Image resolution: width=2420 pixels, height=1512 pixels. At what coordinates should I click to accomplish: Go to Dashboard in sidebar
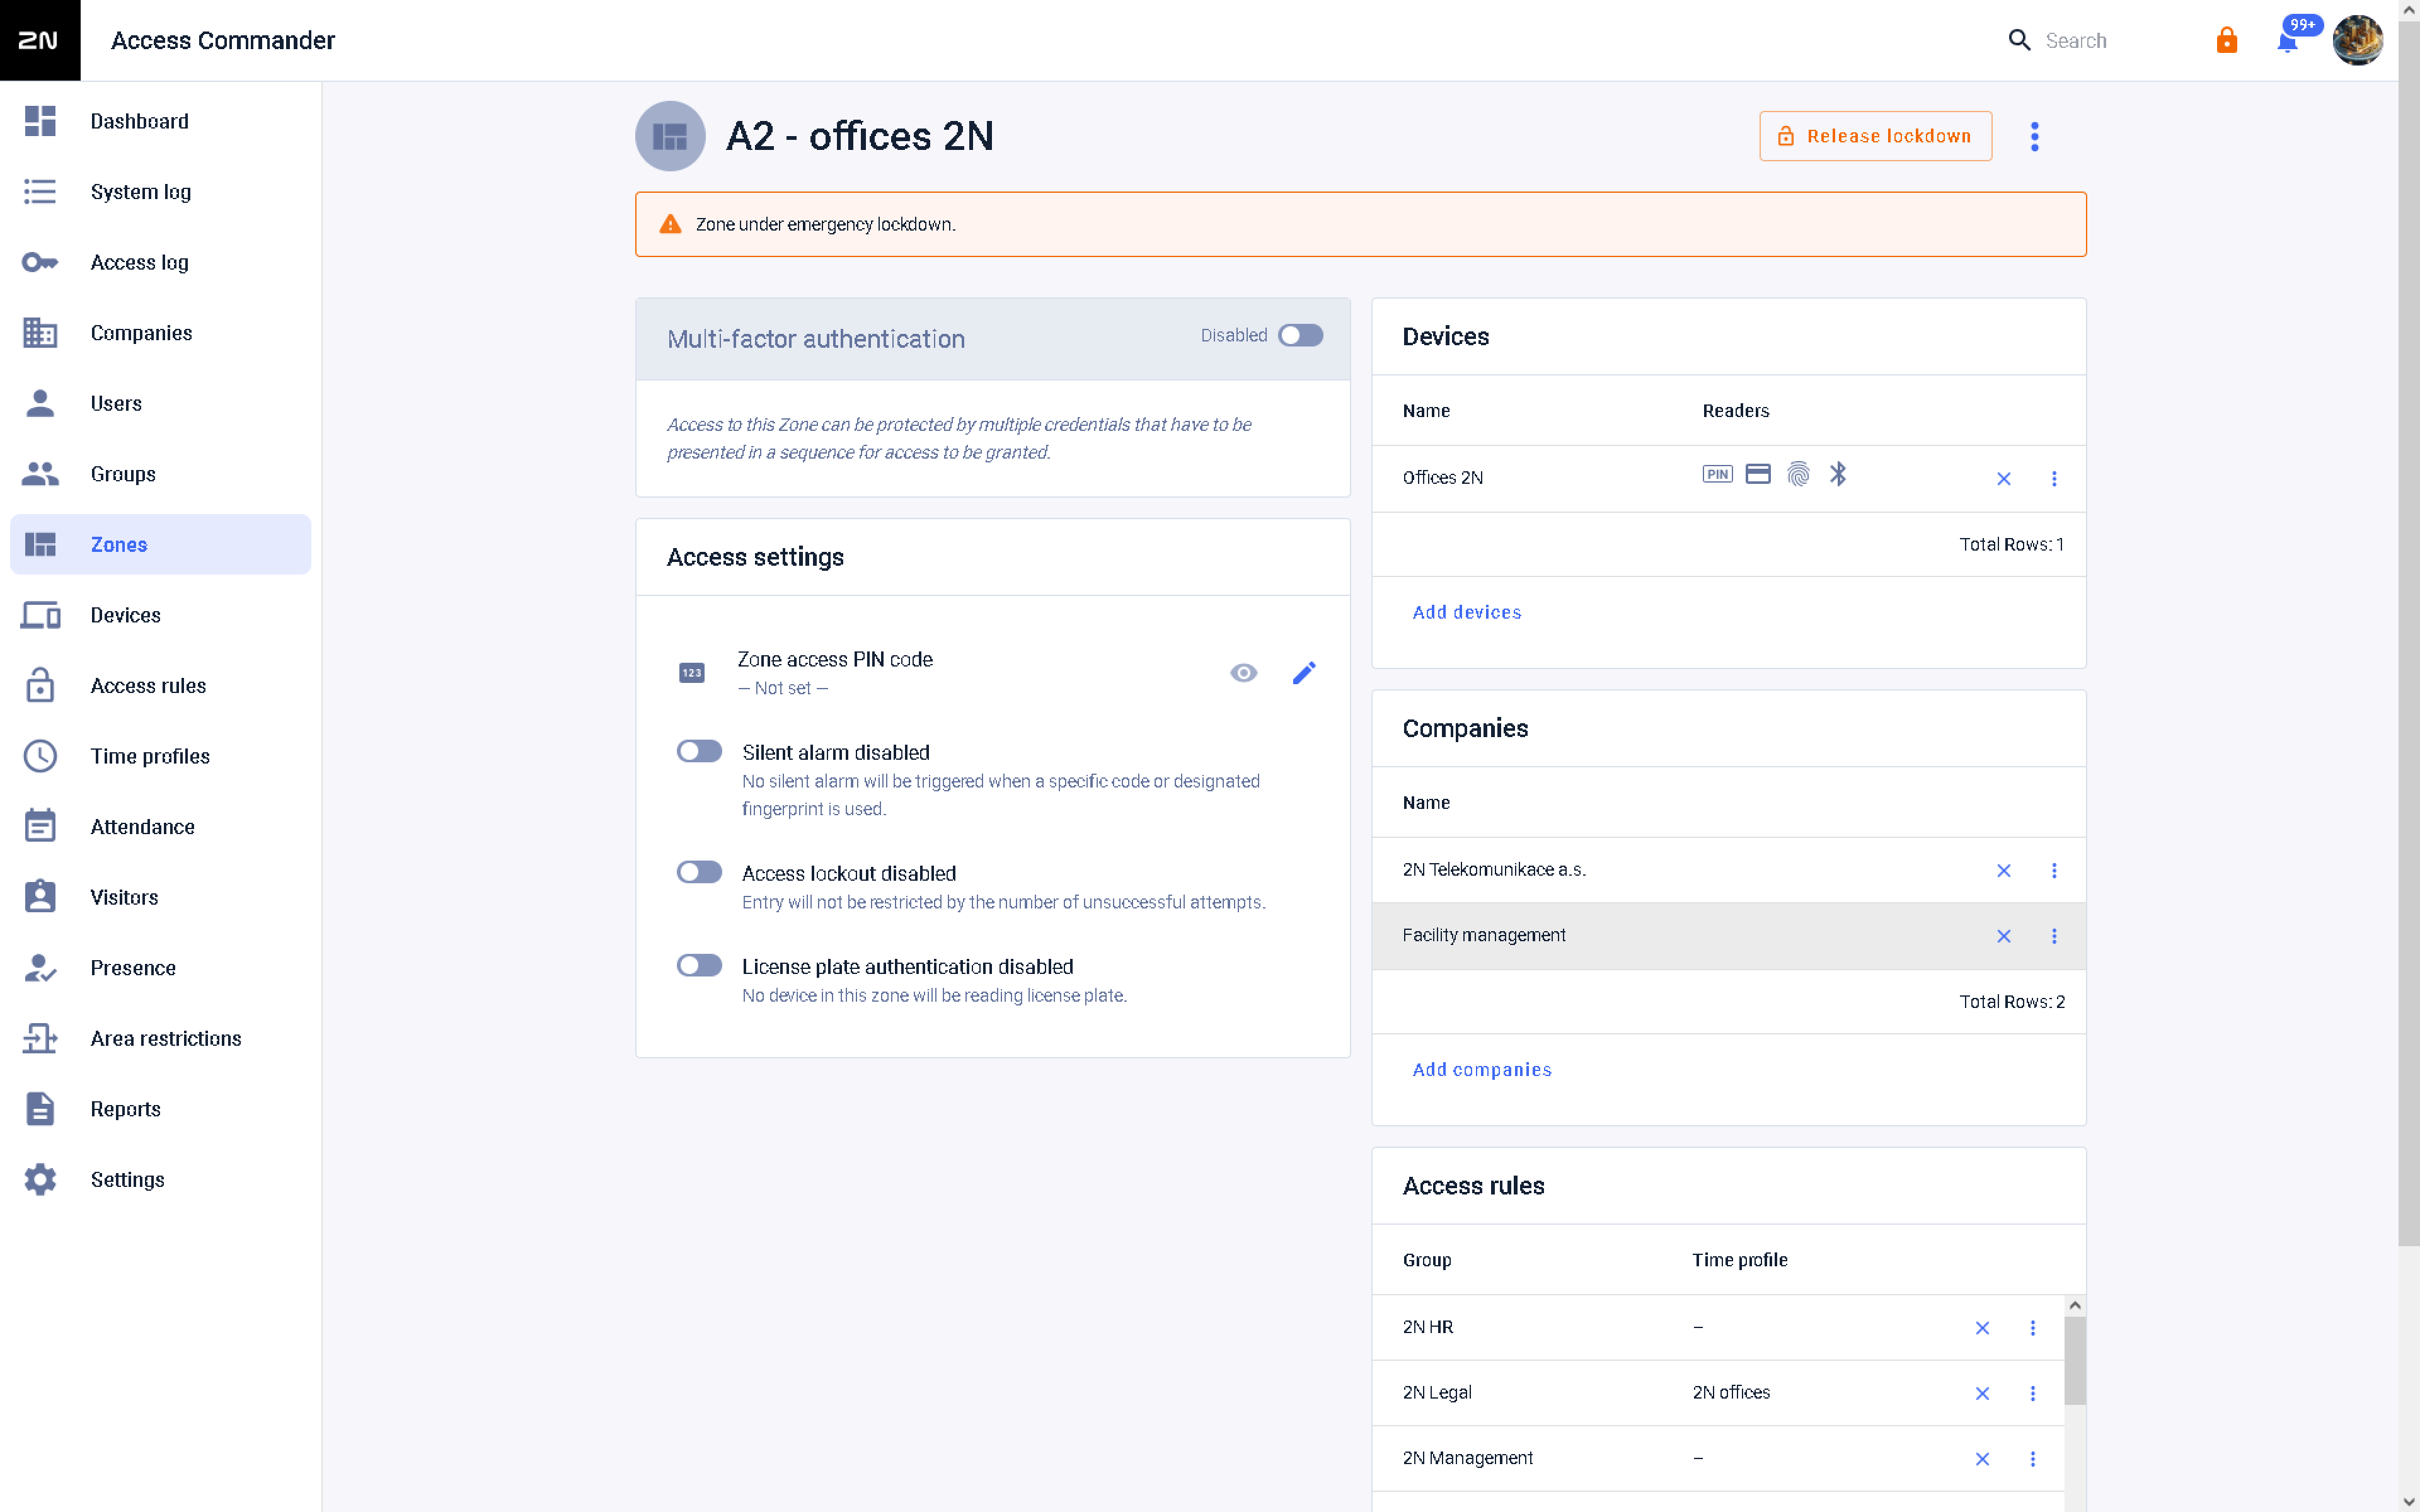(160, 121)
